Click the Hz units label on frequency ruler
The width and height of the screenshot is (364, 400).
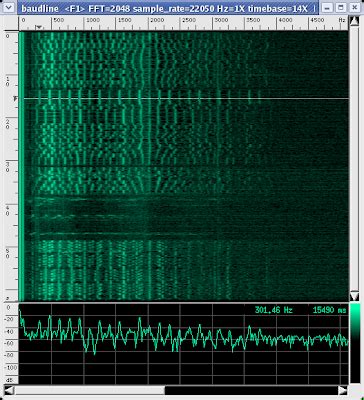(x=342, y=20)
